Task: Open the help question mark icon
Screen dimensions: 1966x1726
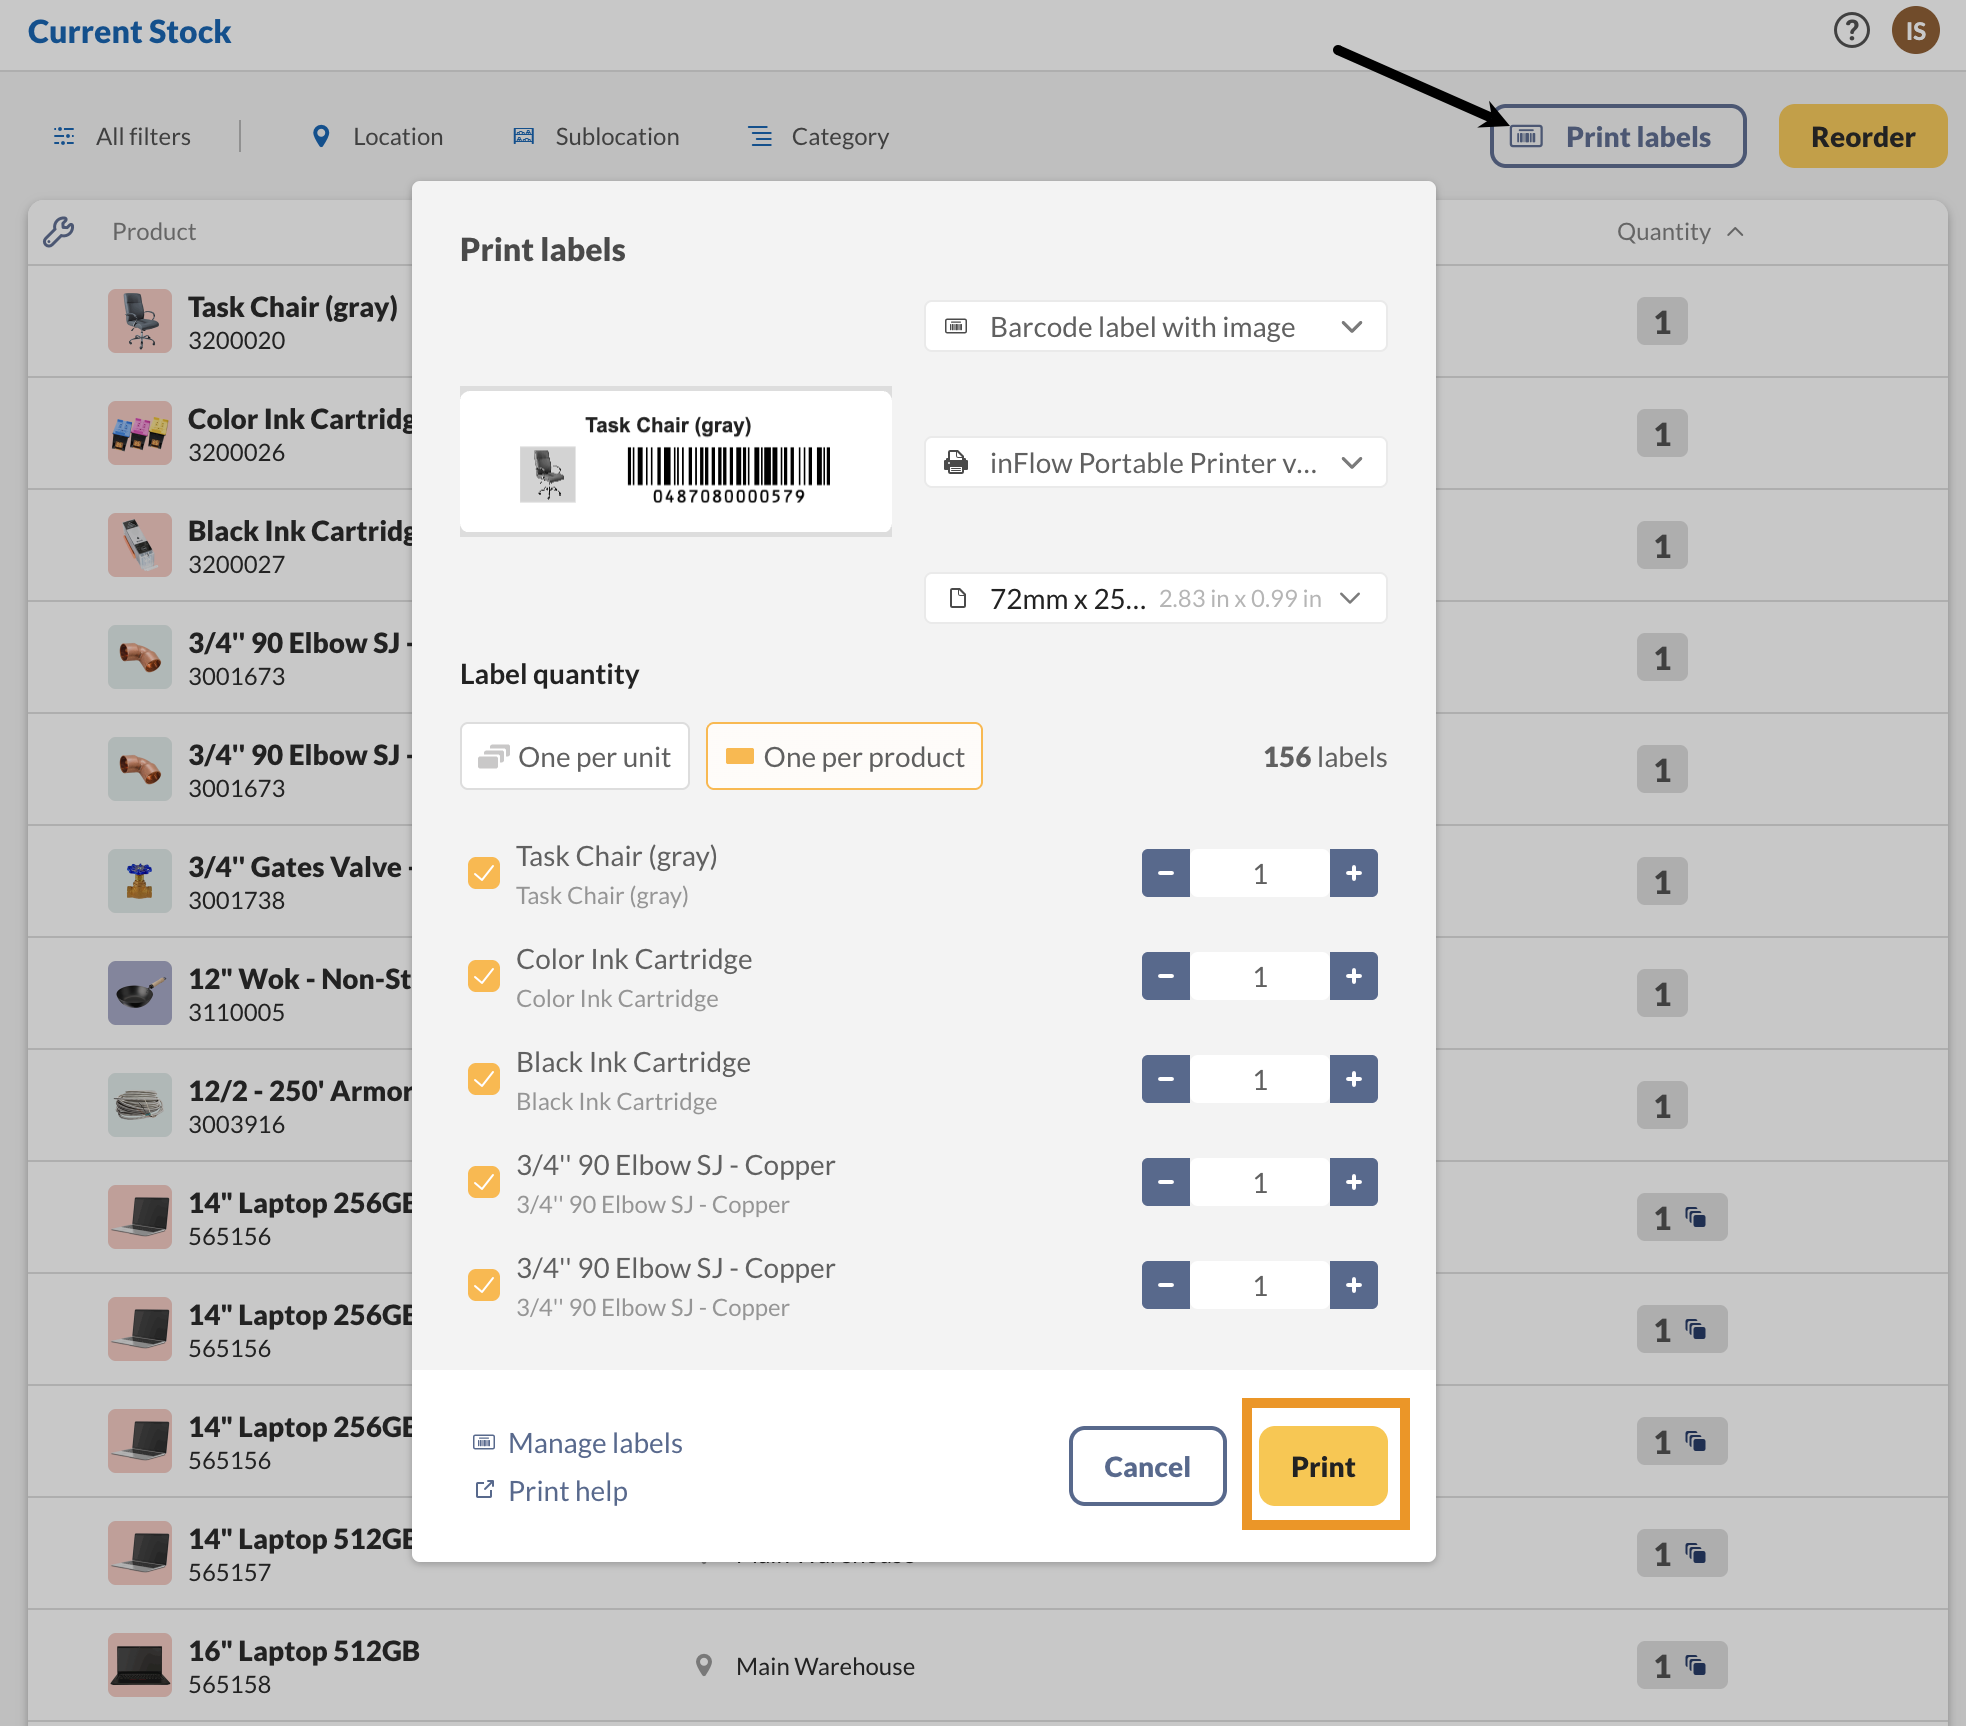Action: click(1853, 30)
